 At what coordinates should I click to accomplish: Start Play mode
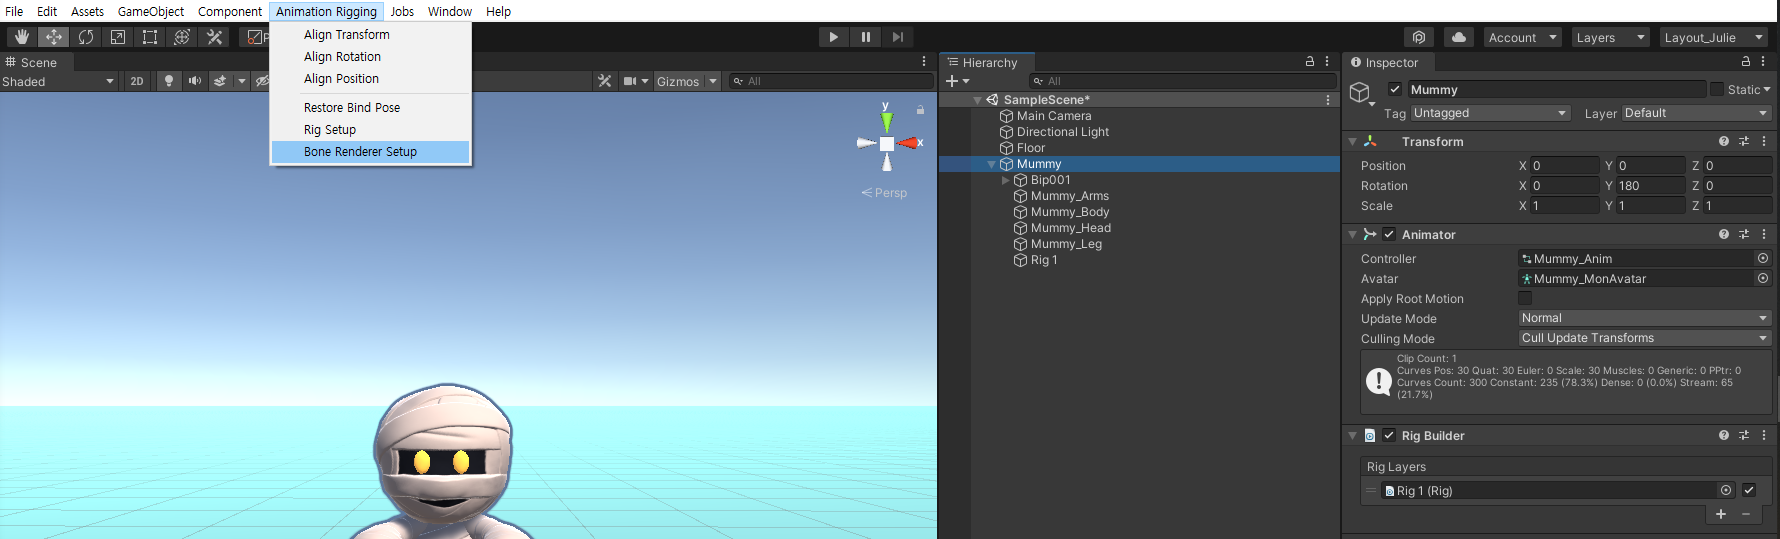(833, 37)
